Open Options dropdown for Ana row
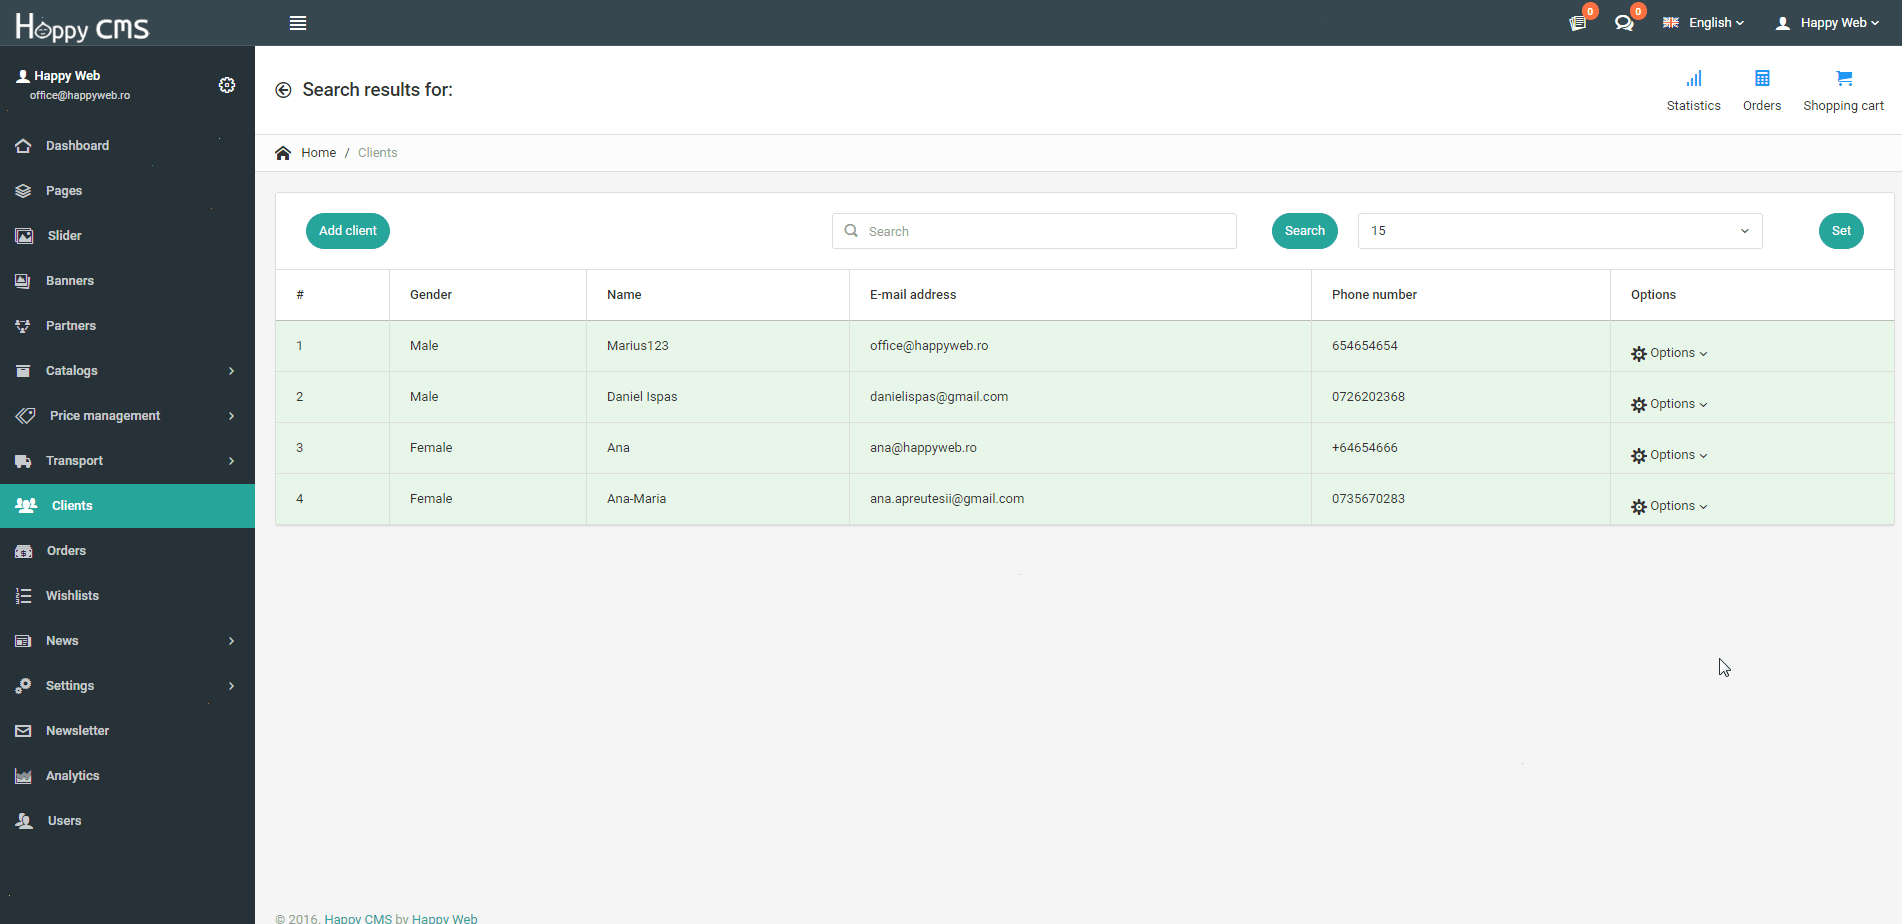Viewport: 1902px width, 924px height. (1669, 455)
